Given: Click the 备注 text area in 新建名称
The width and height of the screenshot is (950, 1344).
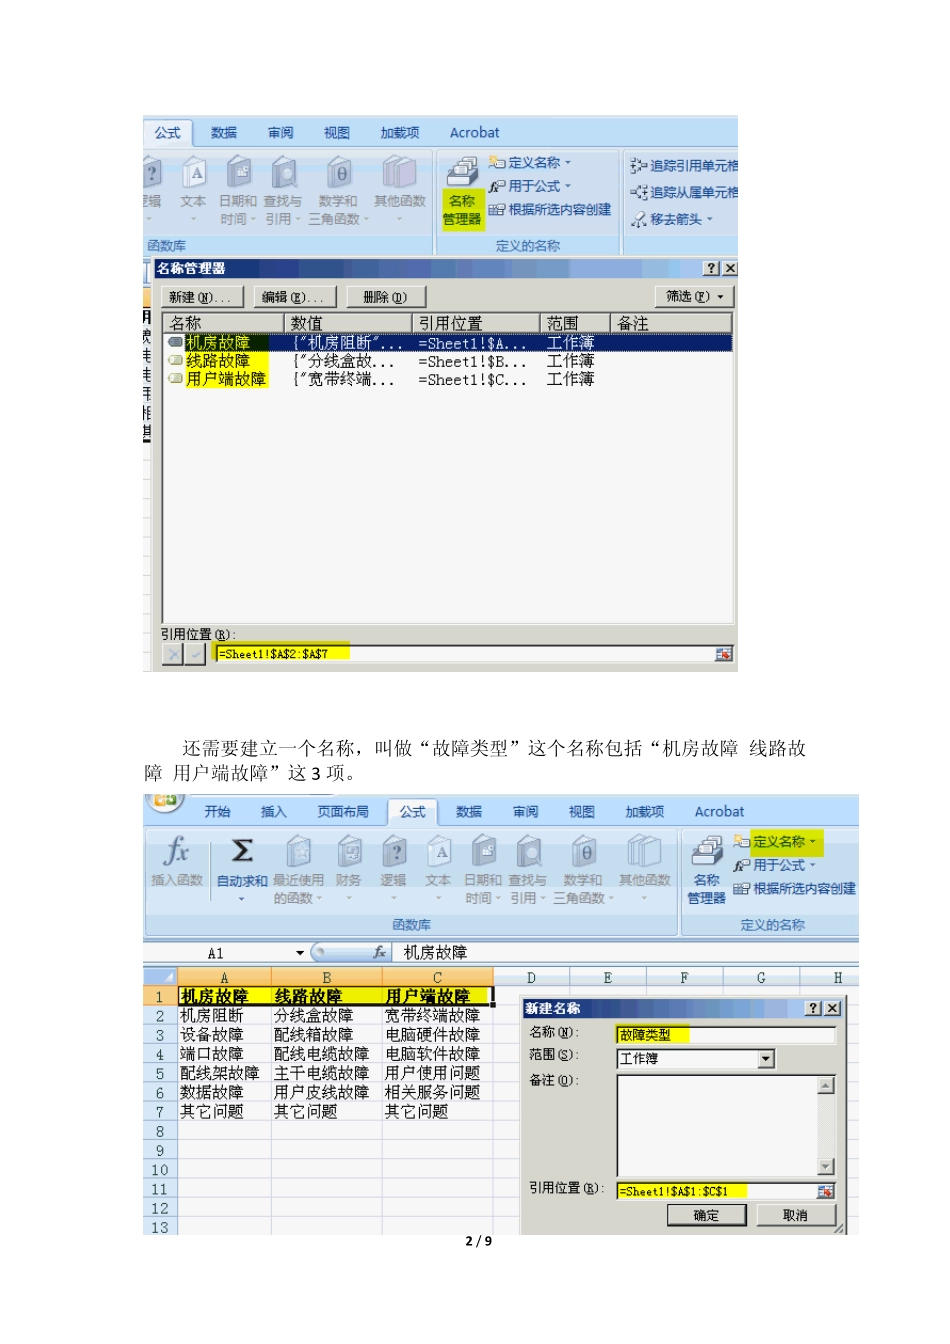Looking at the screenshot, I should point(717,1126).
